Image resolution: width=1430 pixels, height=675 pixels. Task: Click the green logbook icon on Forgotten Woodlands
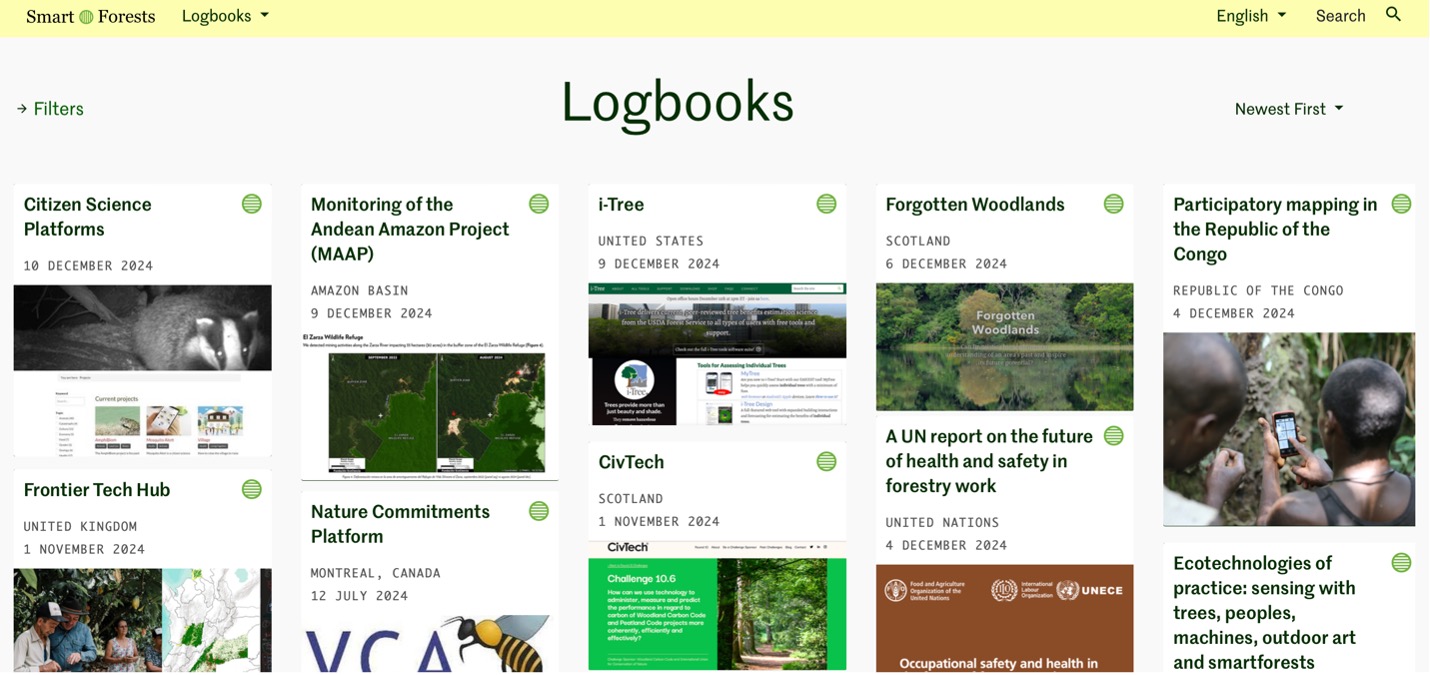[x=1113, y=204]
